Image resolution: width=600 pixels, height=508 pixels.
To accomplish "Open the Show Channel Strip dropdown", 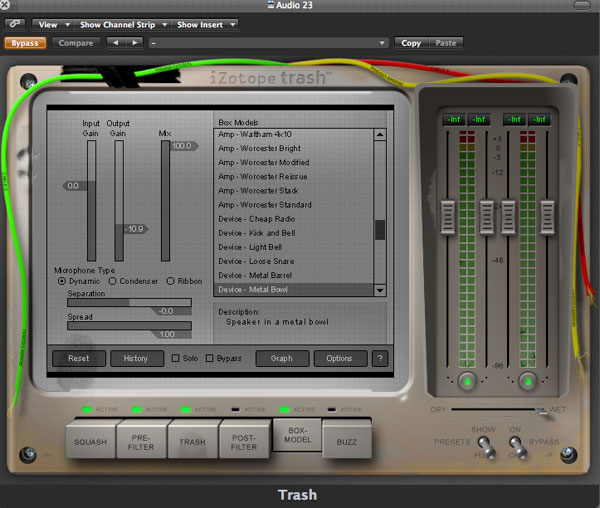I will pyautogui.click(x=122, y=24).
